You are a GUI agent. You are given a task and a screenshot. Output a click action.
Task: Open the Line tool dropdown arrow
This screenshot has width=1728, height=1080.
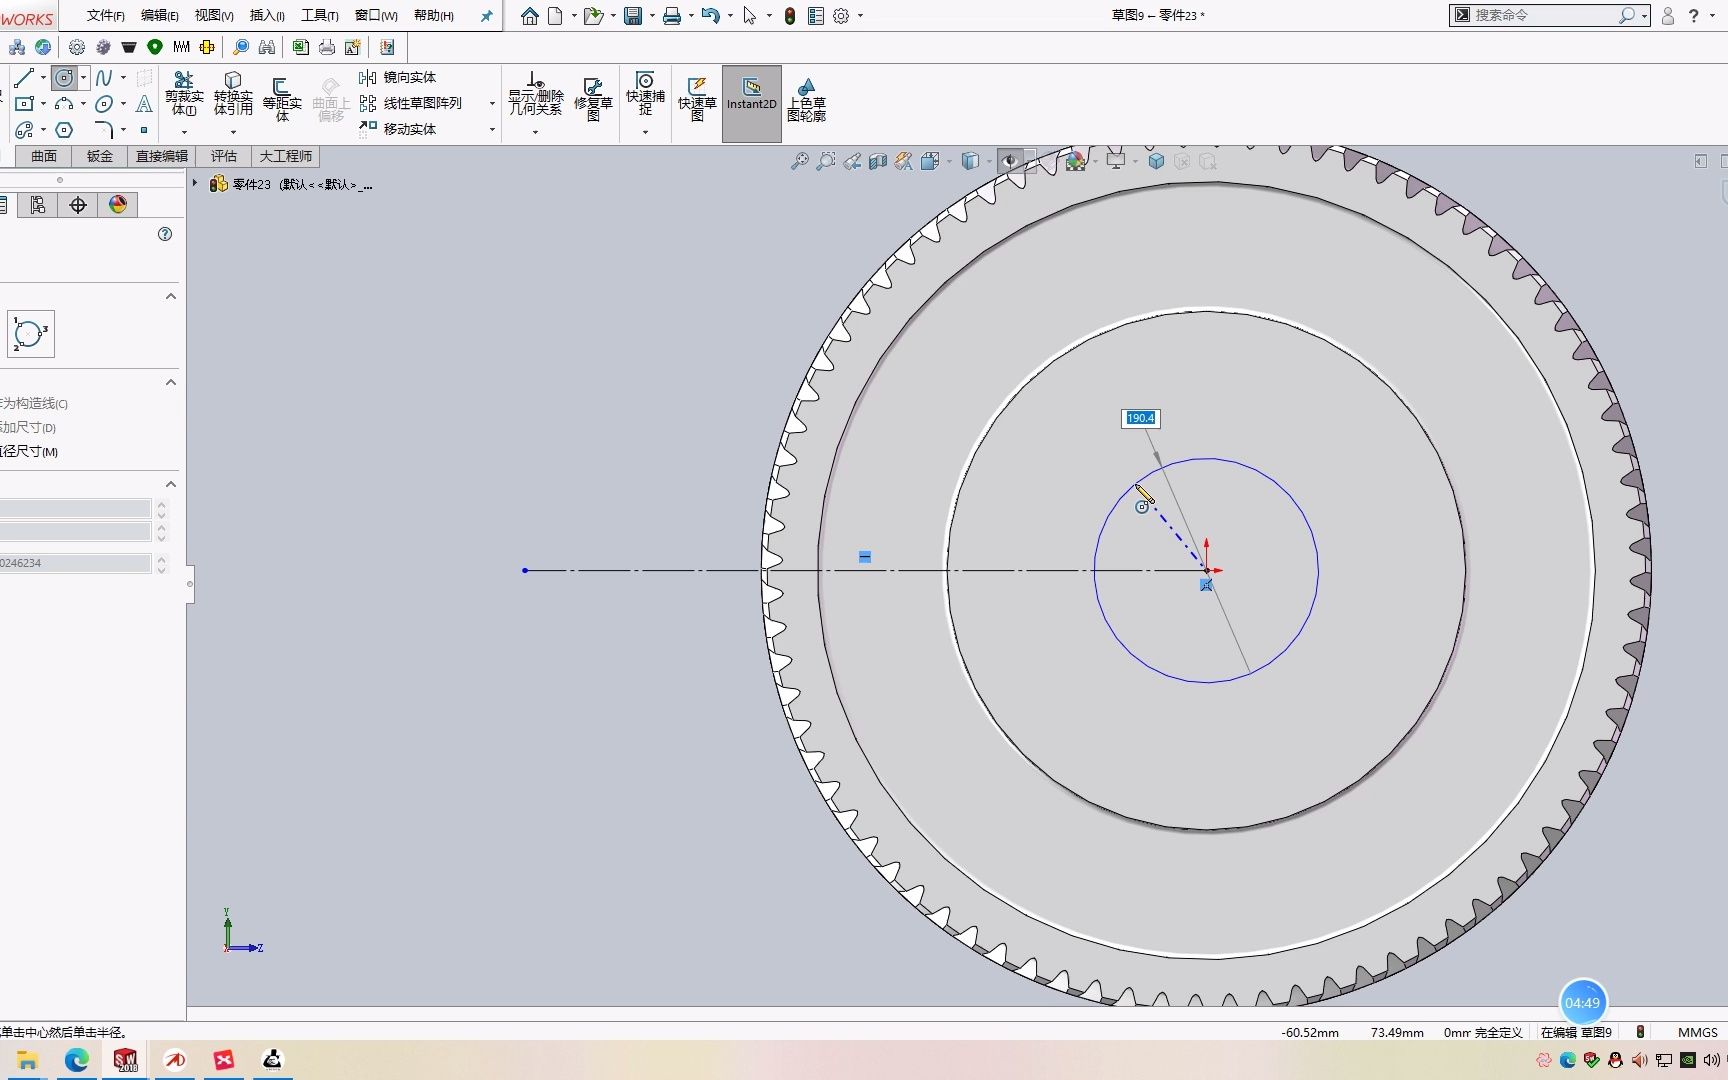click(x=43, y=78)
